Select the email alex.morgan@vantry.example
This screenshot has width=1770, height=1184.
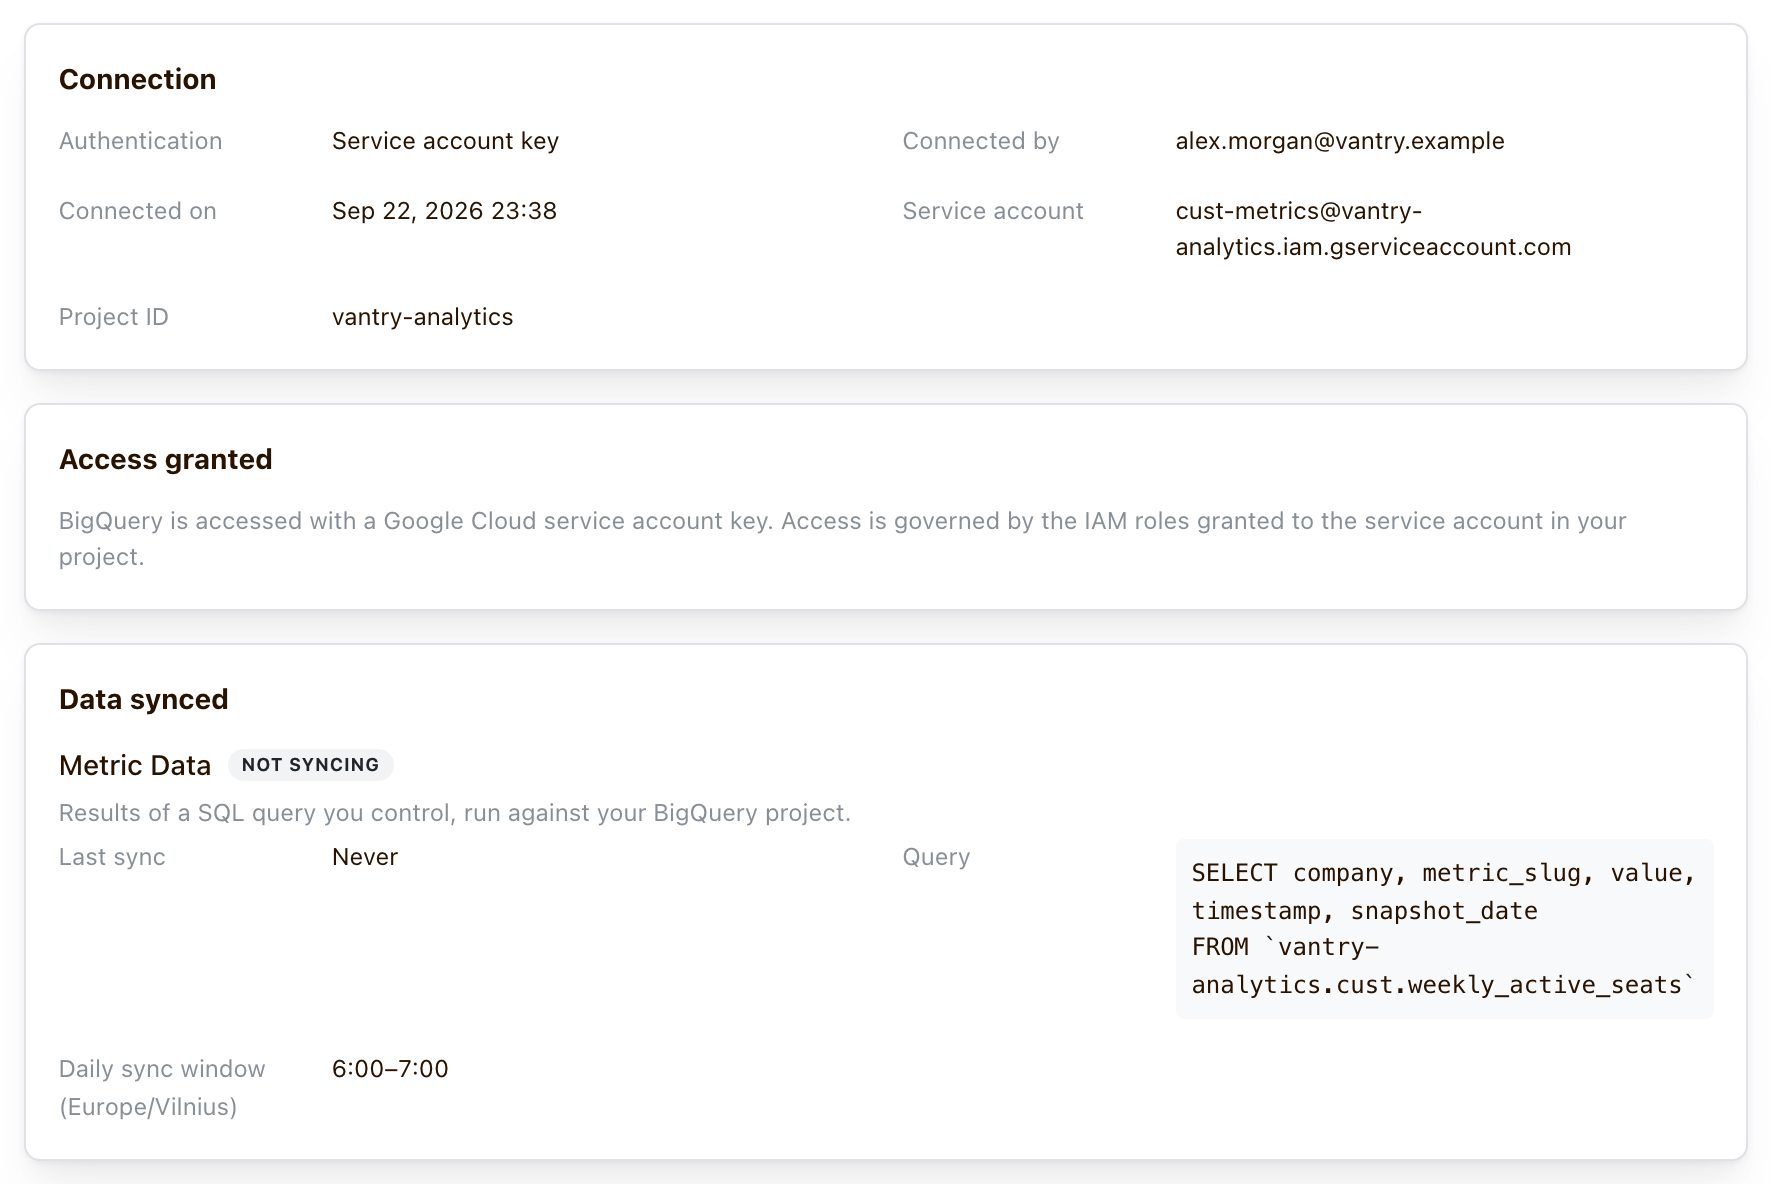click(1340, 141)
